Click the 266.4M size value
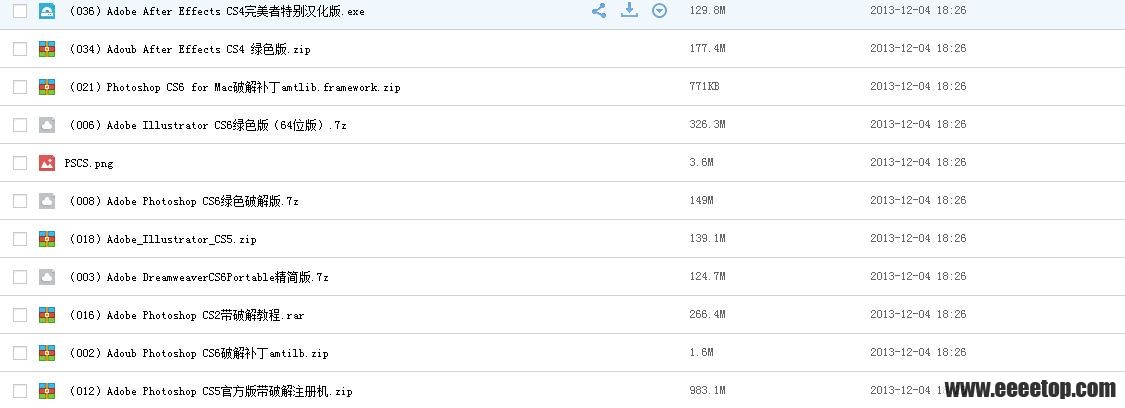Screen dimensions: 1125x408 click(707, 315)
